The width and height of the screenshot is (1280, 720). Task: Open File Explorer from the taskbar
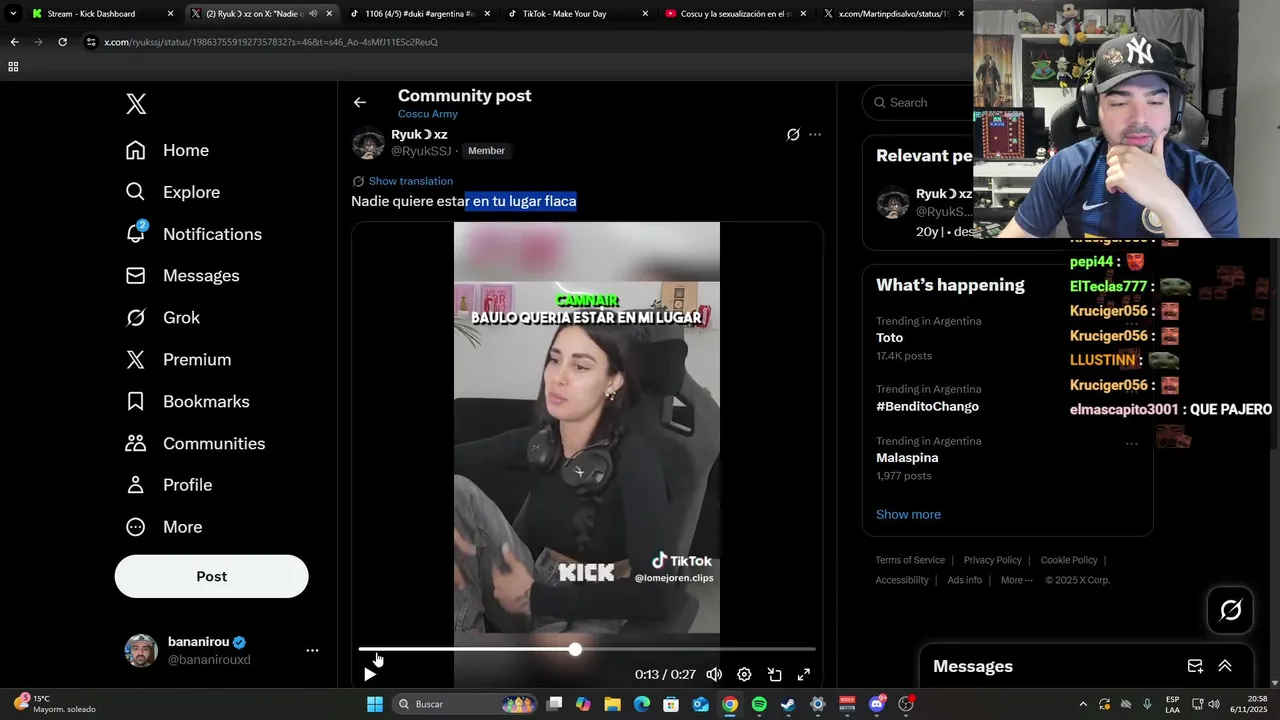[x=612, y=704]
